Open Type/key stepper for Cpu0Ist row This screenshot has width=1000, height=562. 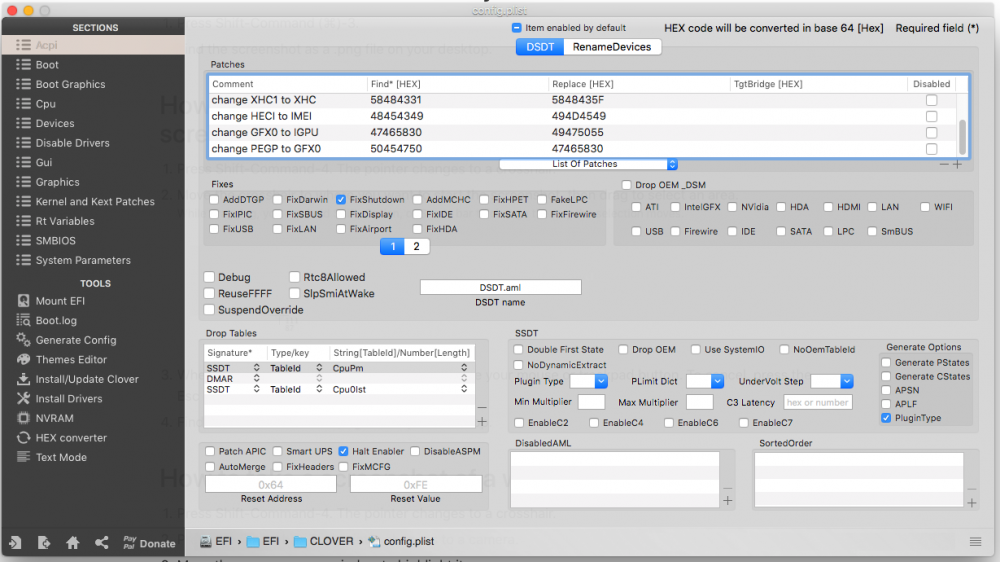319,389
